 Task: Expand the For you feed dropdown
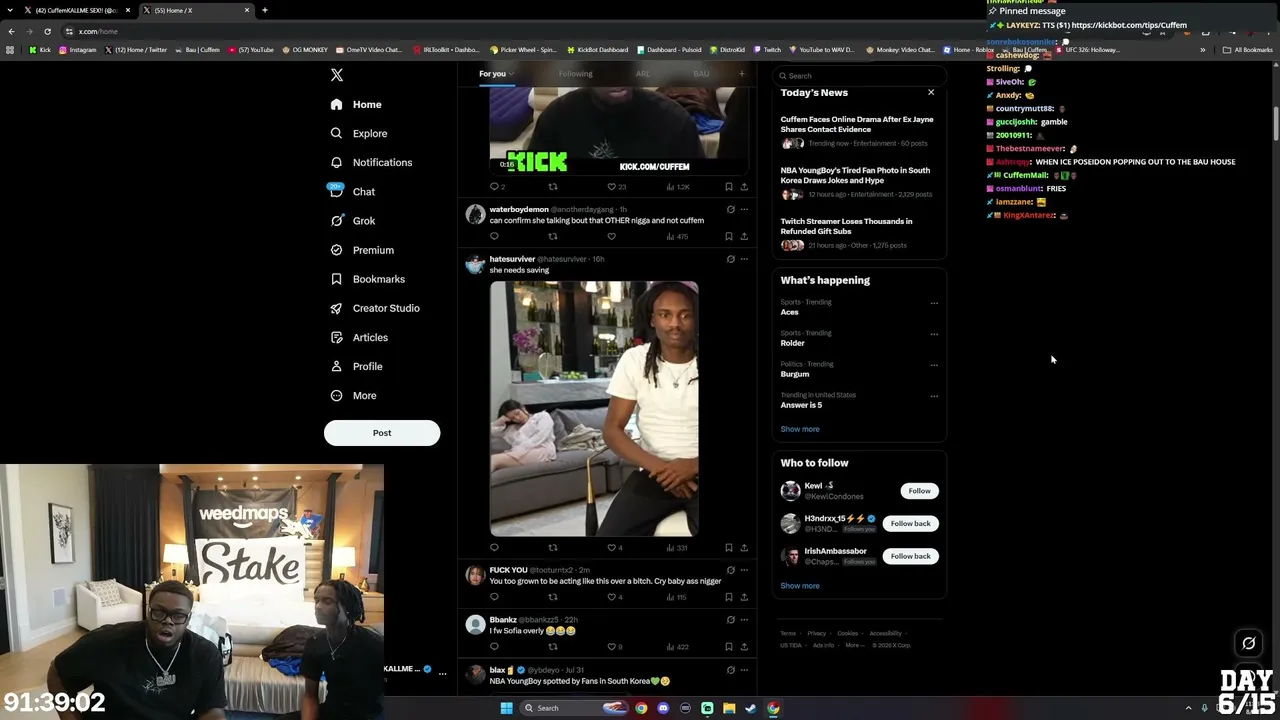point(511,73)
